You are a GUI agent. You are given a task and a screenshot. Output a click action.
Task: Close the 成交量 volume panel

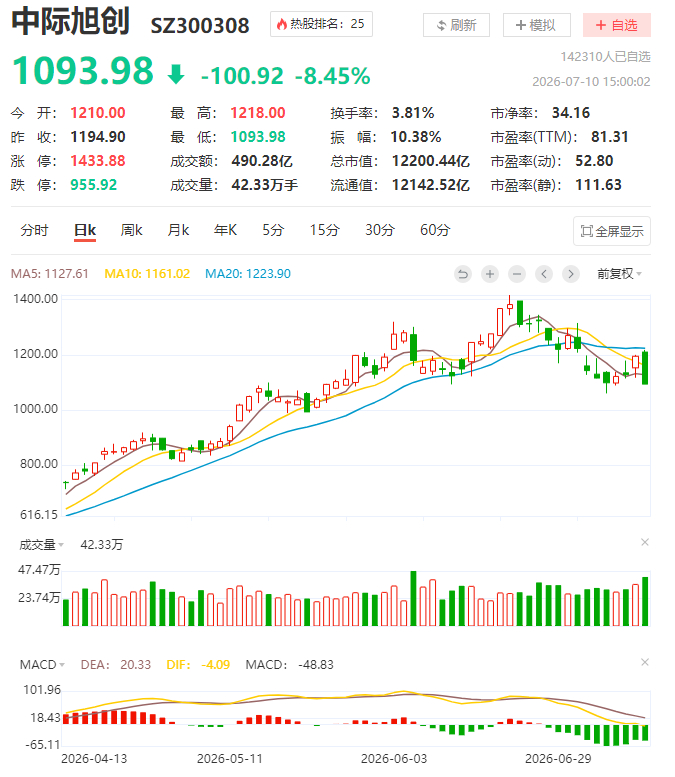[645, 542]
